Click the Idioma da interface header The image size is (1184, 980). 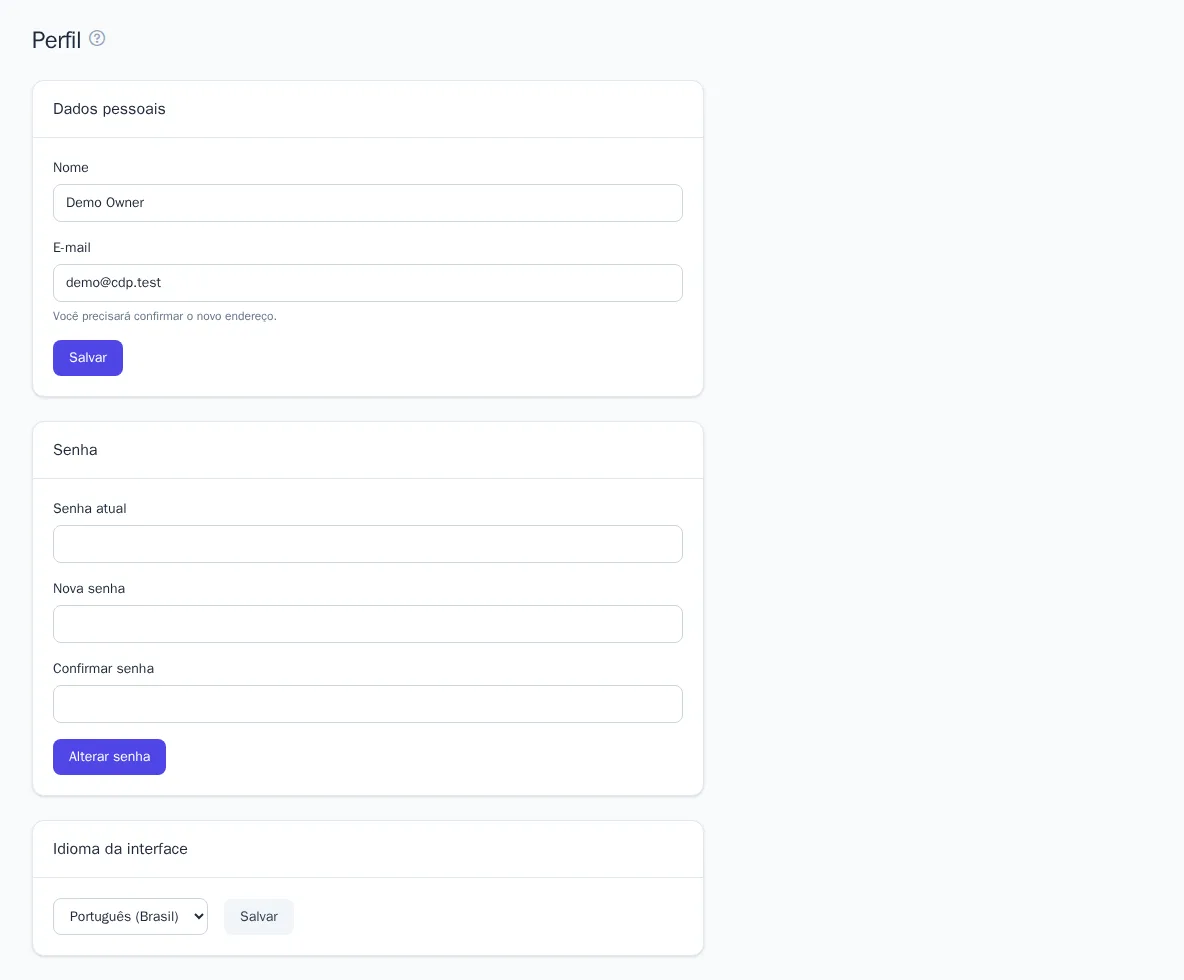120,849
